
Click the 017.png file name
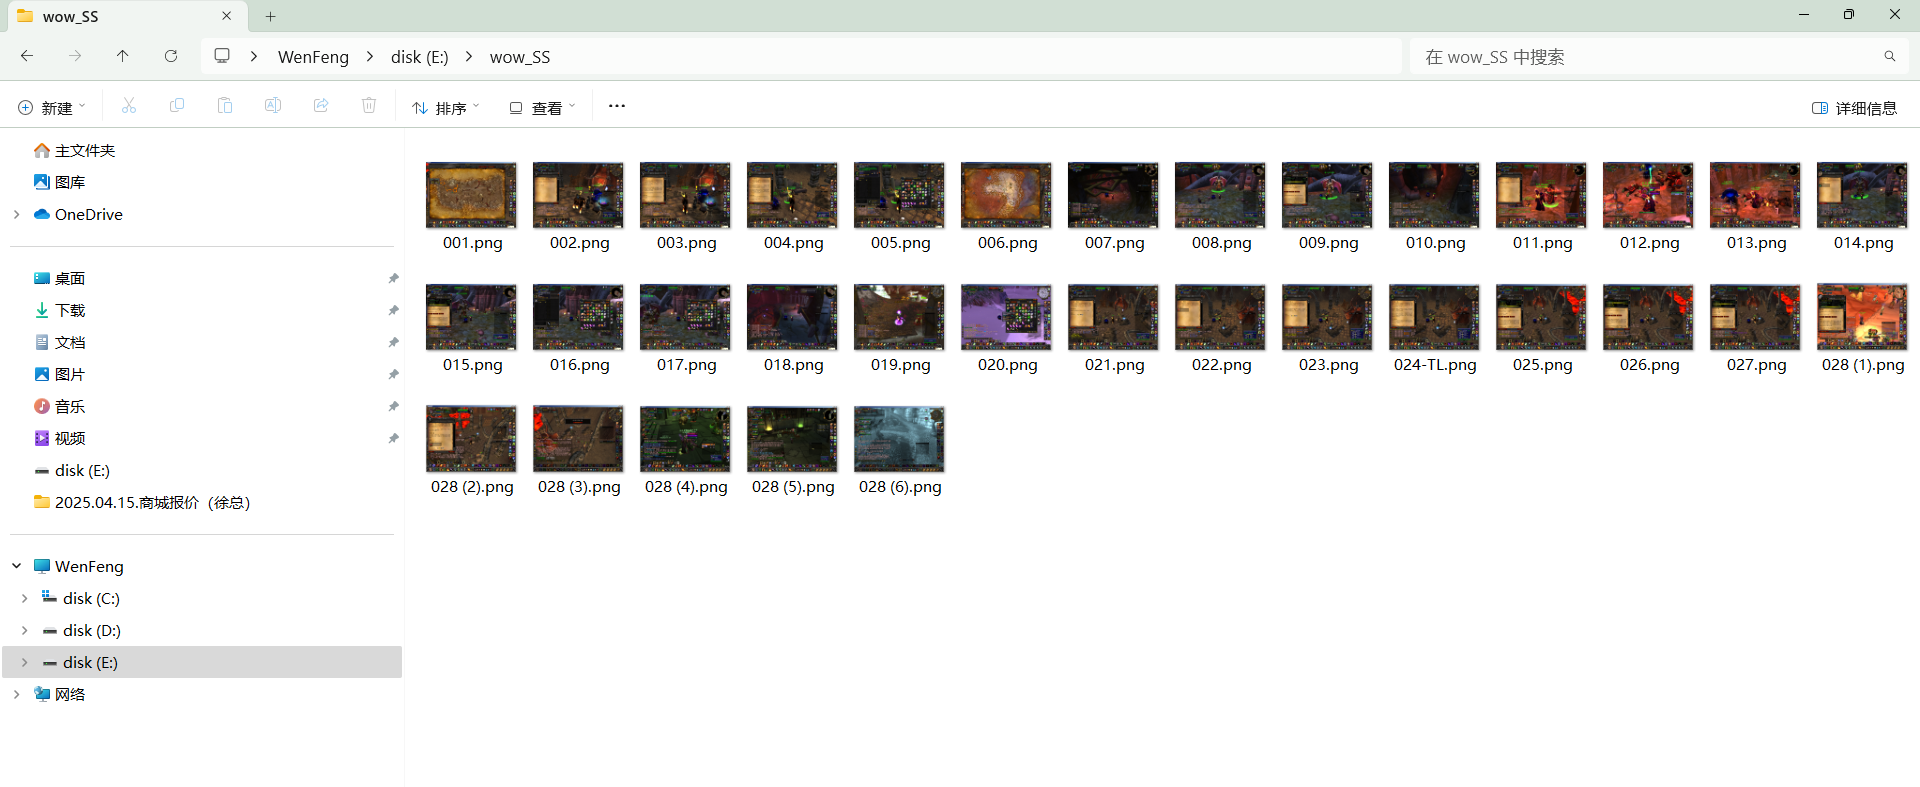686,365
